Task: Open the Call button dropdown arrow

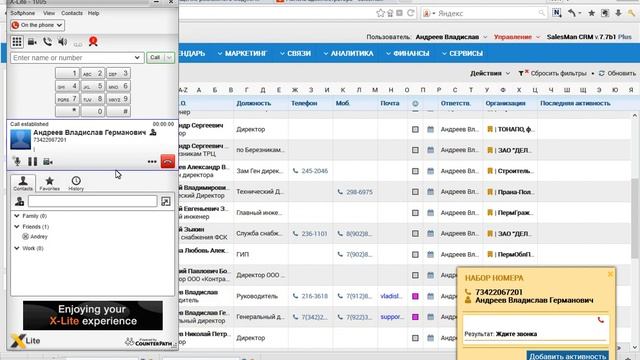Action: [169, 58]
